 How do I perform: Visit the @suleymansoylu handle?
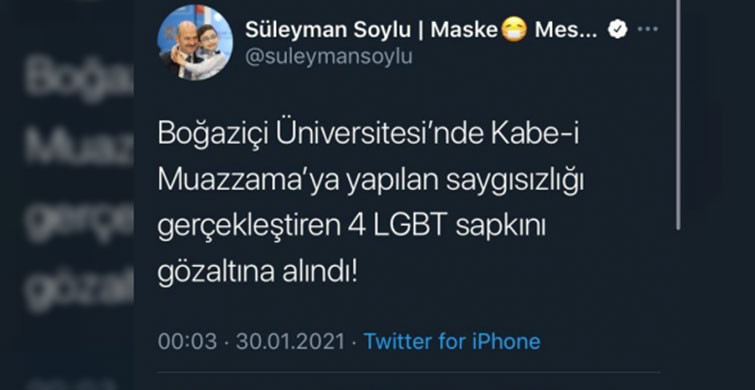[329, 57]
